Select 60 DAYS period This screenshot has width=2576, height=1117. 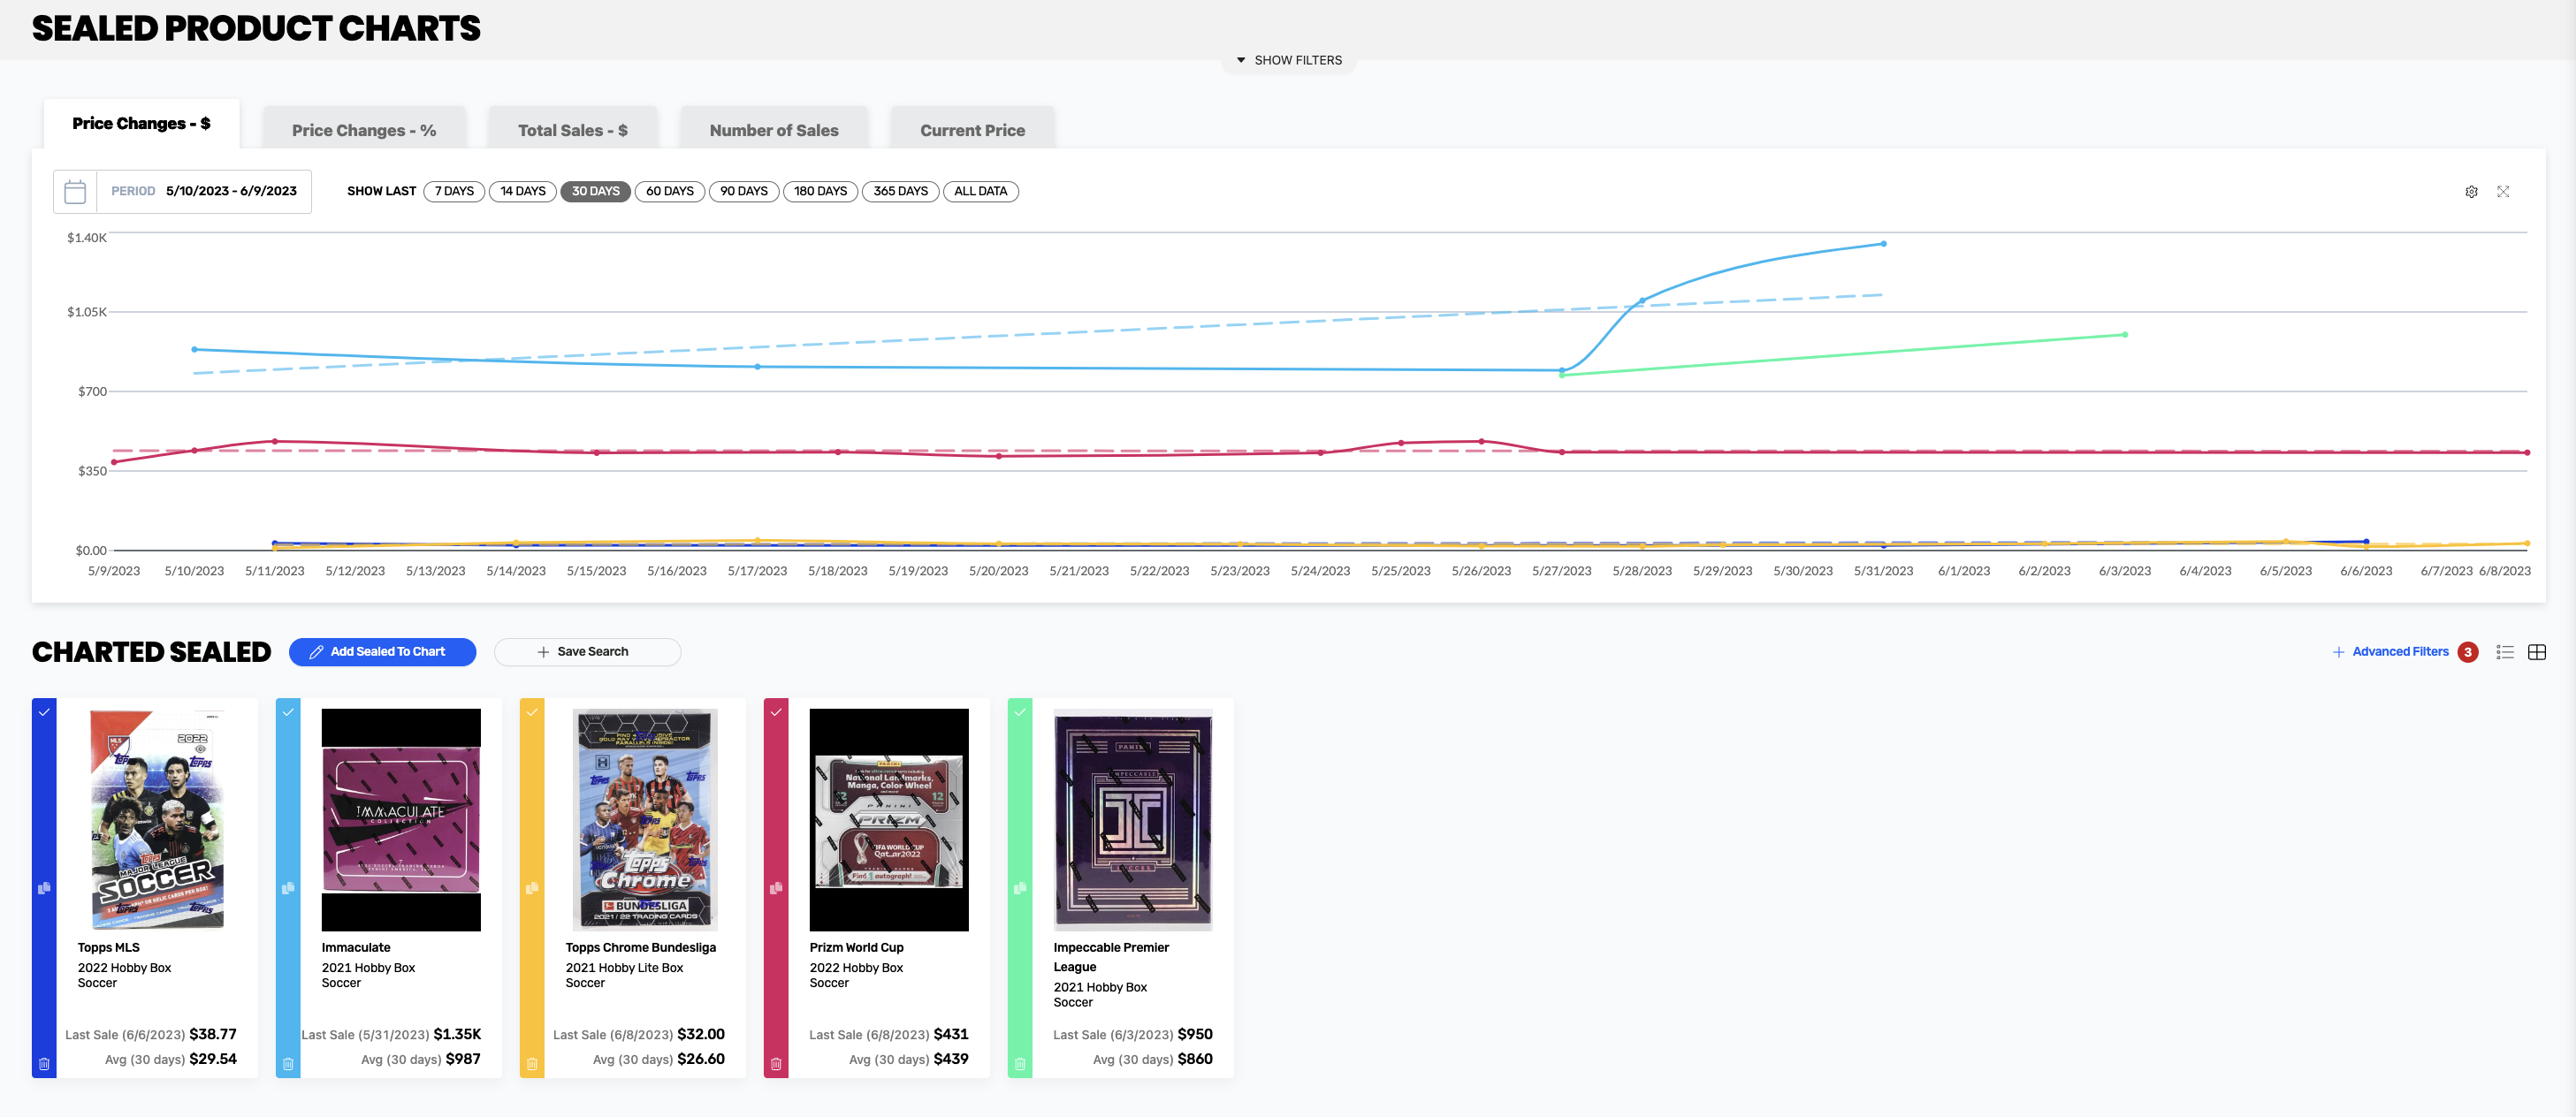670,191
